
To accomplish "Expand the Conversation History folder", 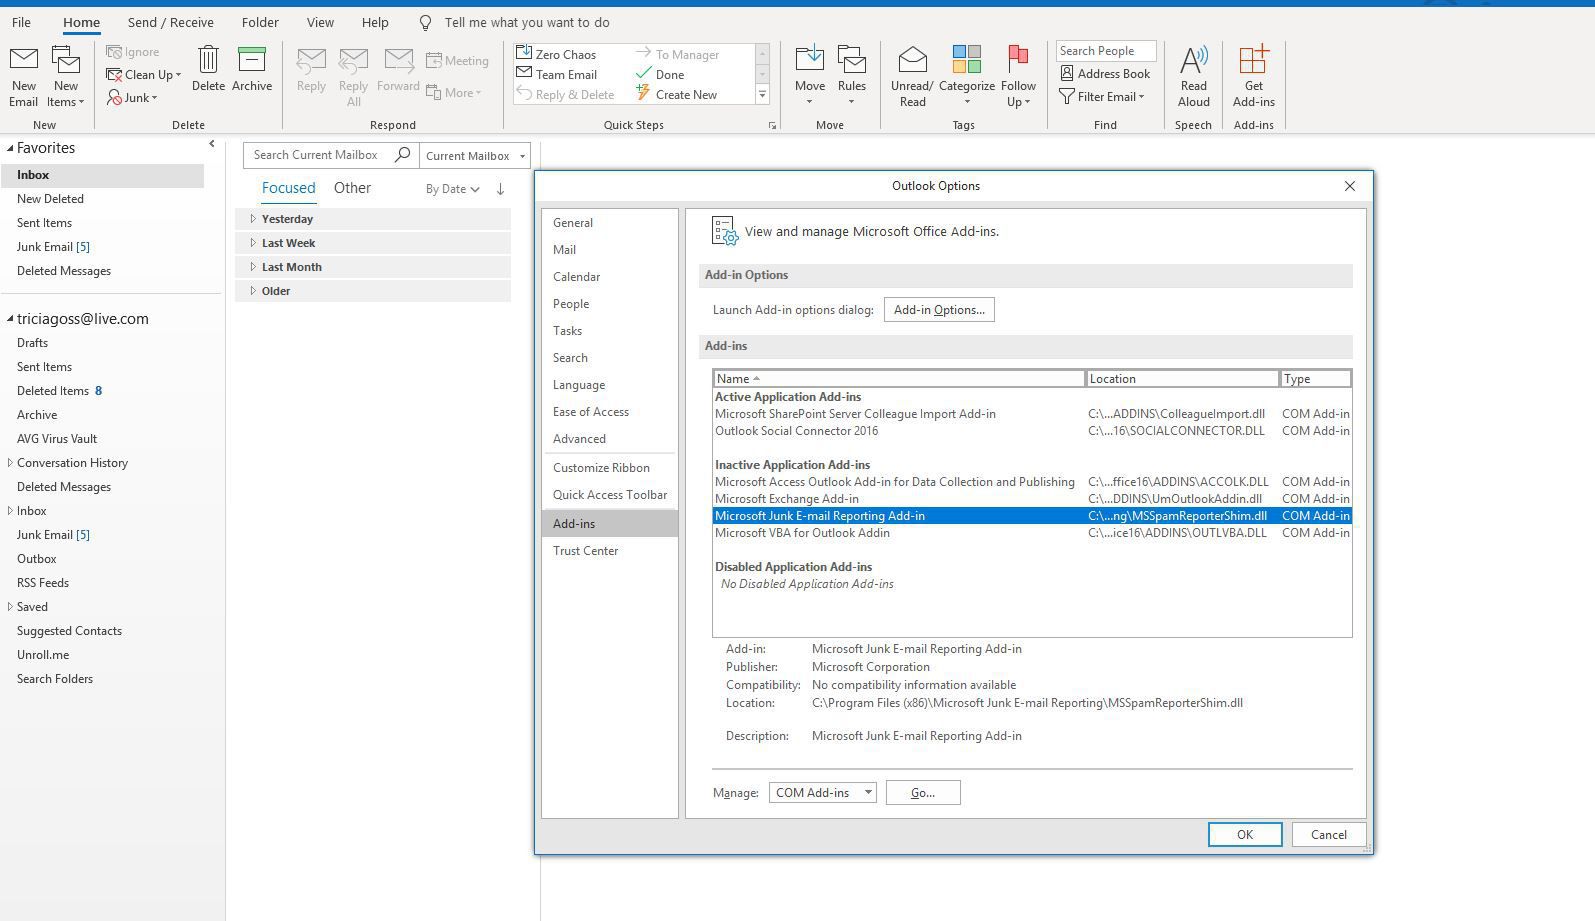I will (x=10, y=462).
